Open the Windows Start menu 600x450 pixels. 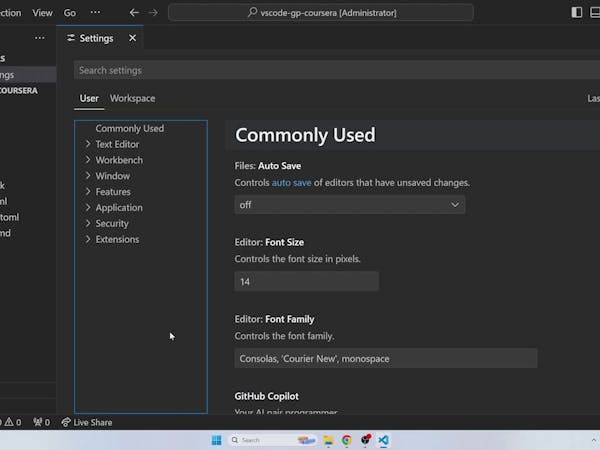pyautogui.click(x=217, y=440)
